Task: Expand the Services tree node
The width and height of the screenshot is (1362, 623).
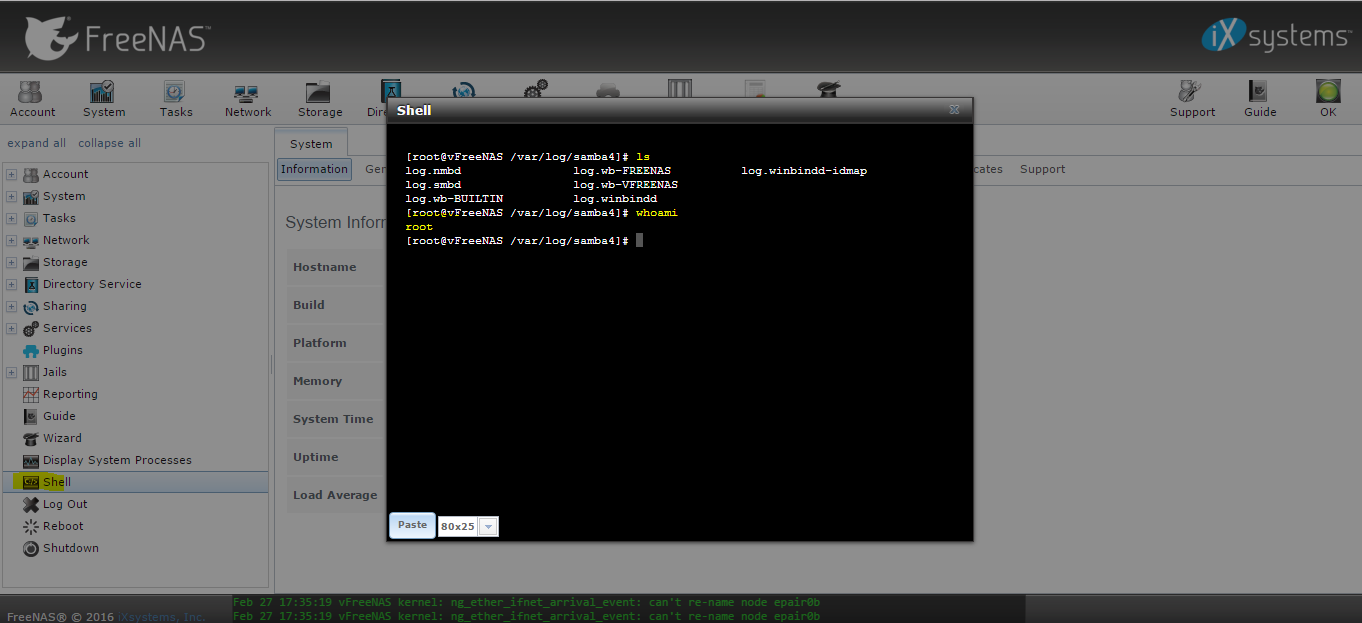Action: pyautogui.click(x=12, y=328)
